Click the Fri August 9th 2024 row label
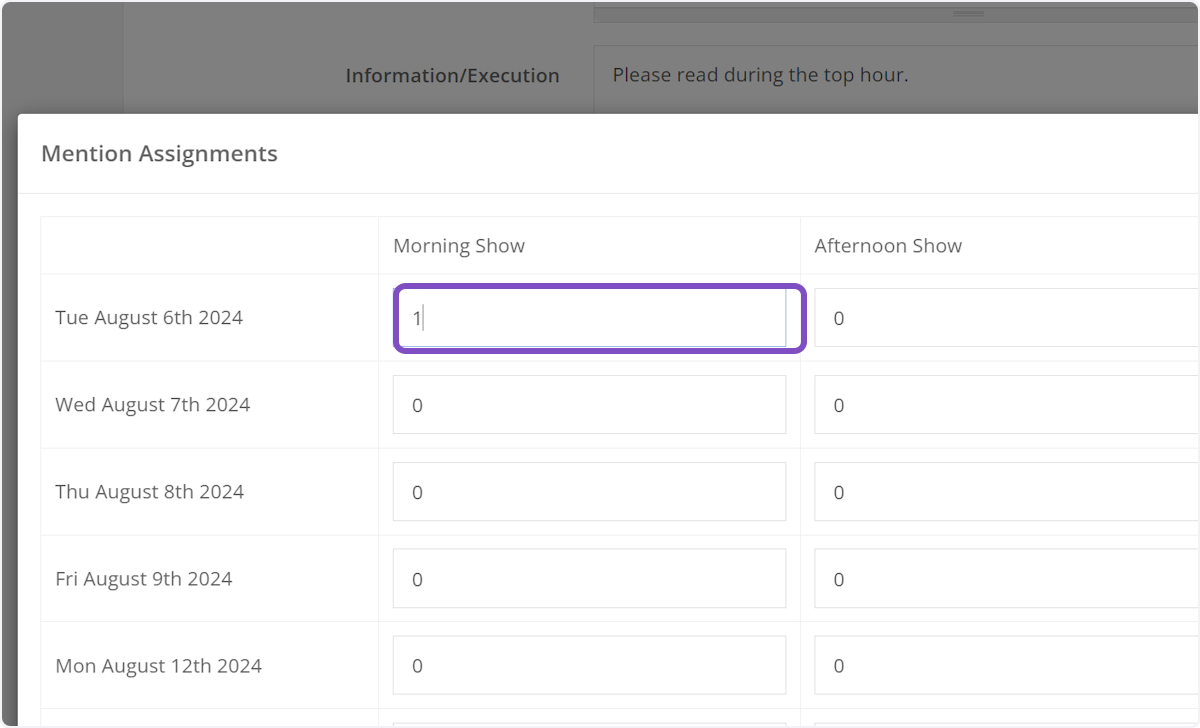The image size is (1200, 728). coord(143,579)
